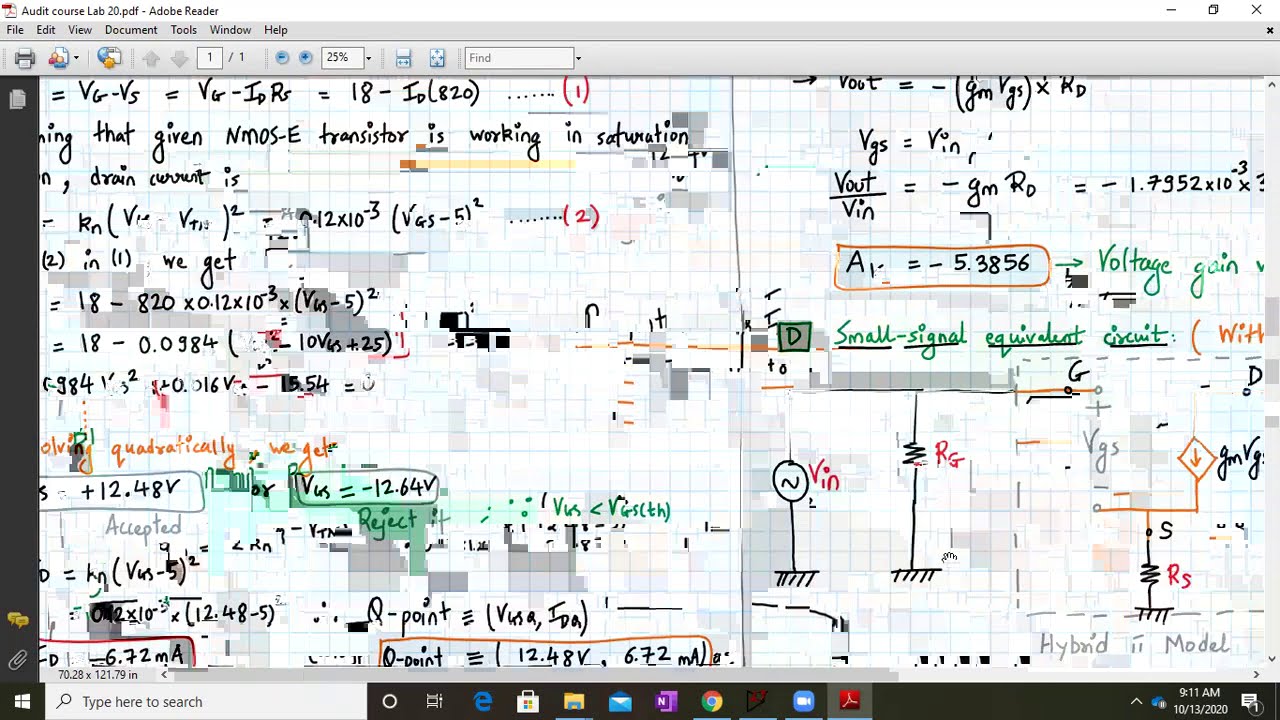Open the Comments panel in sidebar
The height and width of the screenshot is (720, 1280).
tap(17, 621)
